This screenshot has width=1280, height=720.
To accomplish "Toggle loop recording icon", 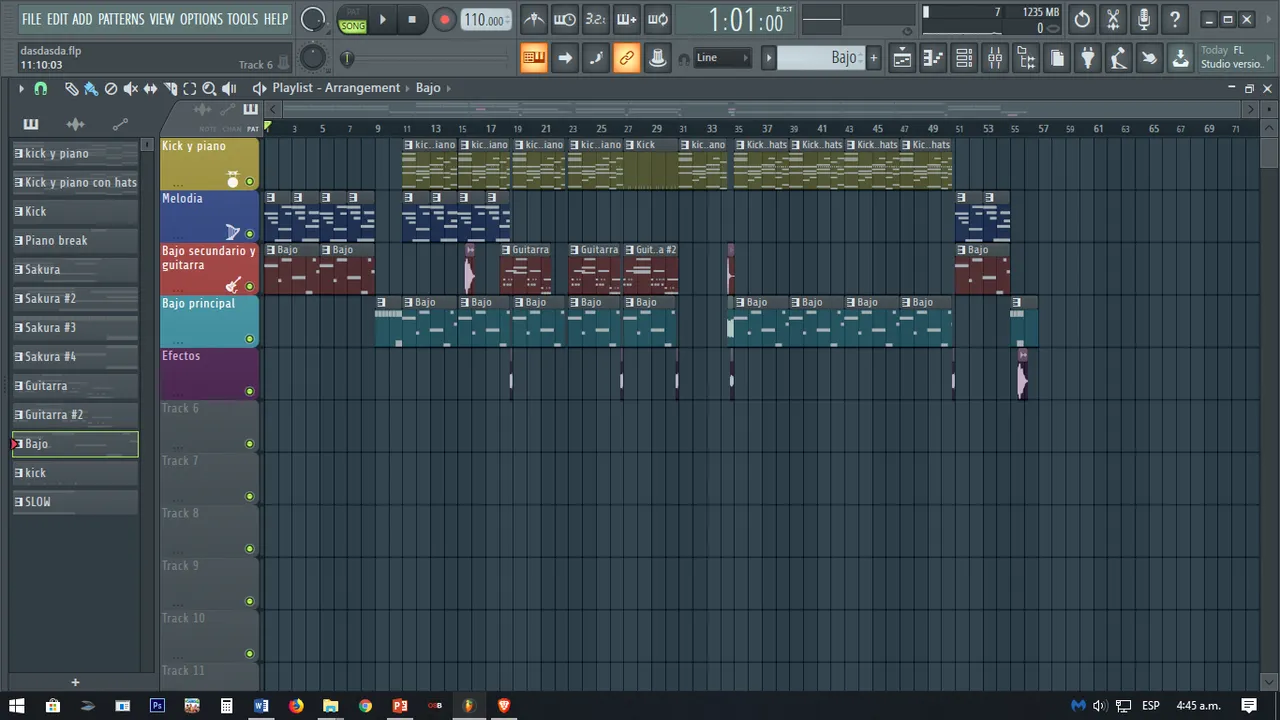I will 658,19.
